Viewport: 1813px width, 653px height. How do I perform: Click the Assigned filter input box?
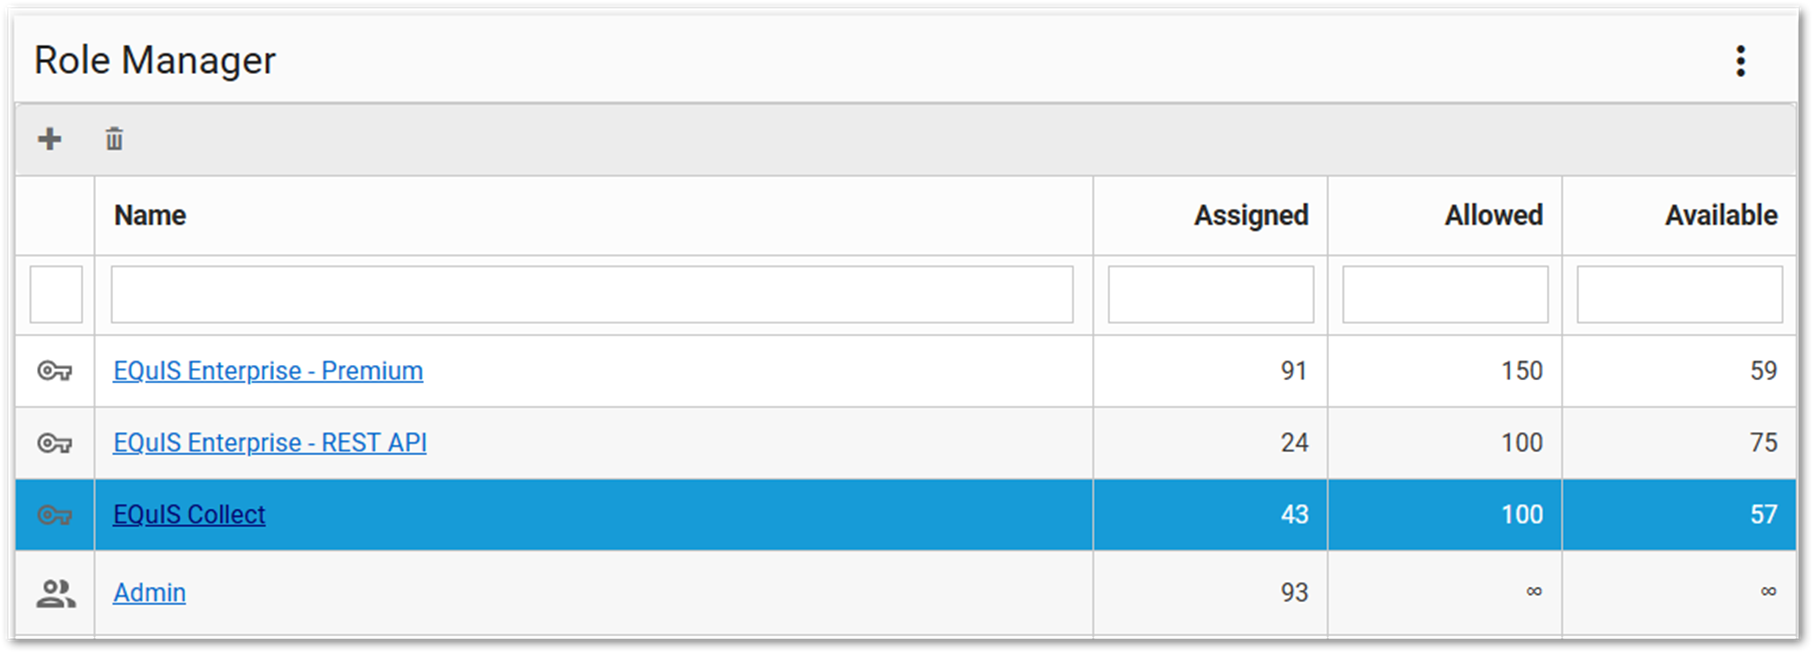pyautogui.click(x=1210, y=294)
